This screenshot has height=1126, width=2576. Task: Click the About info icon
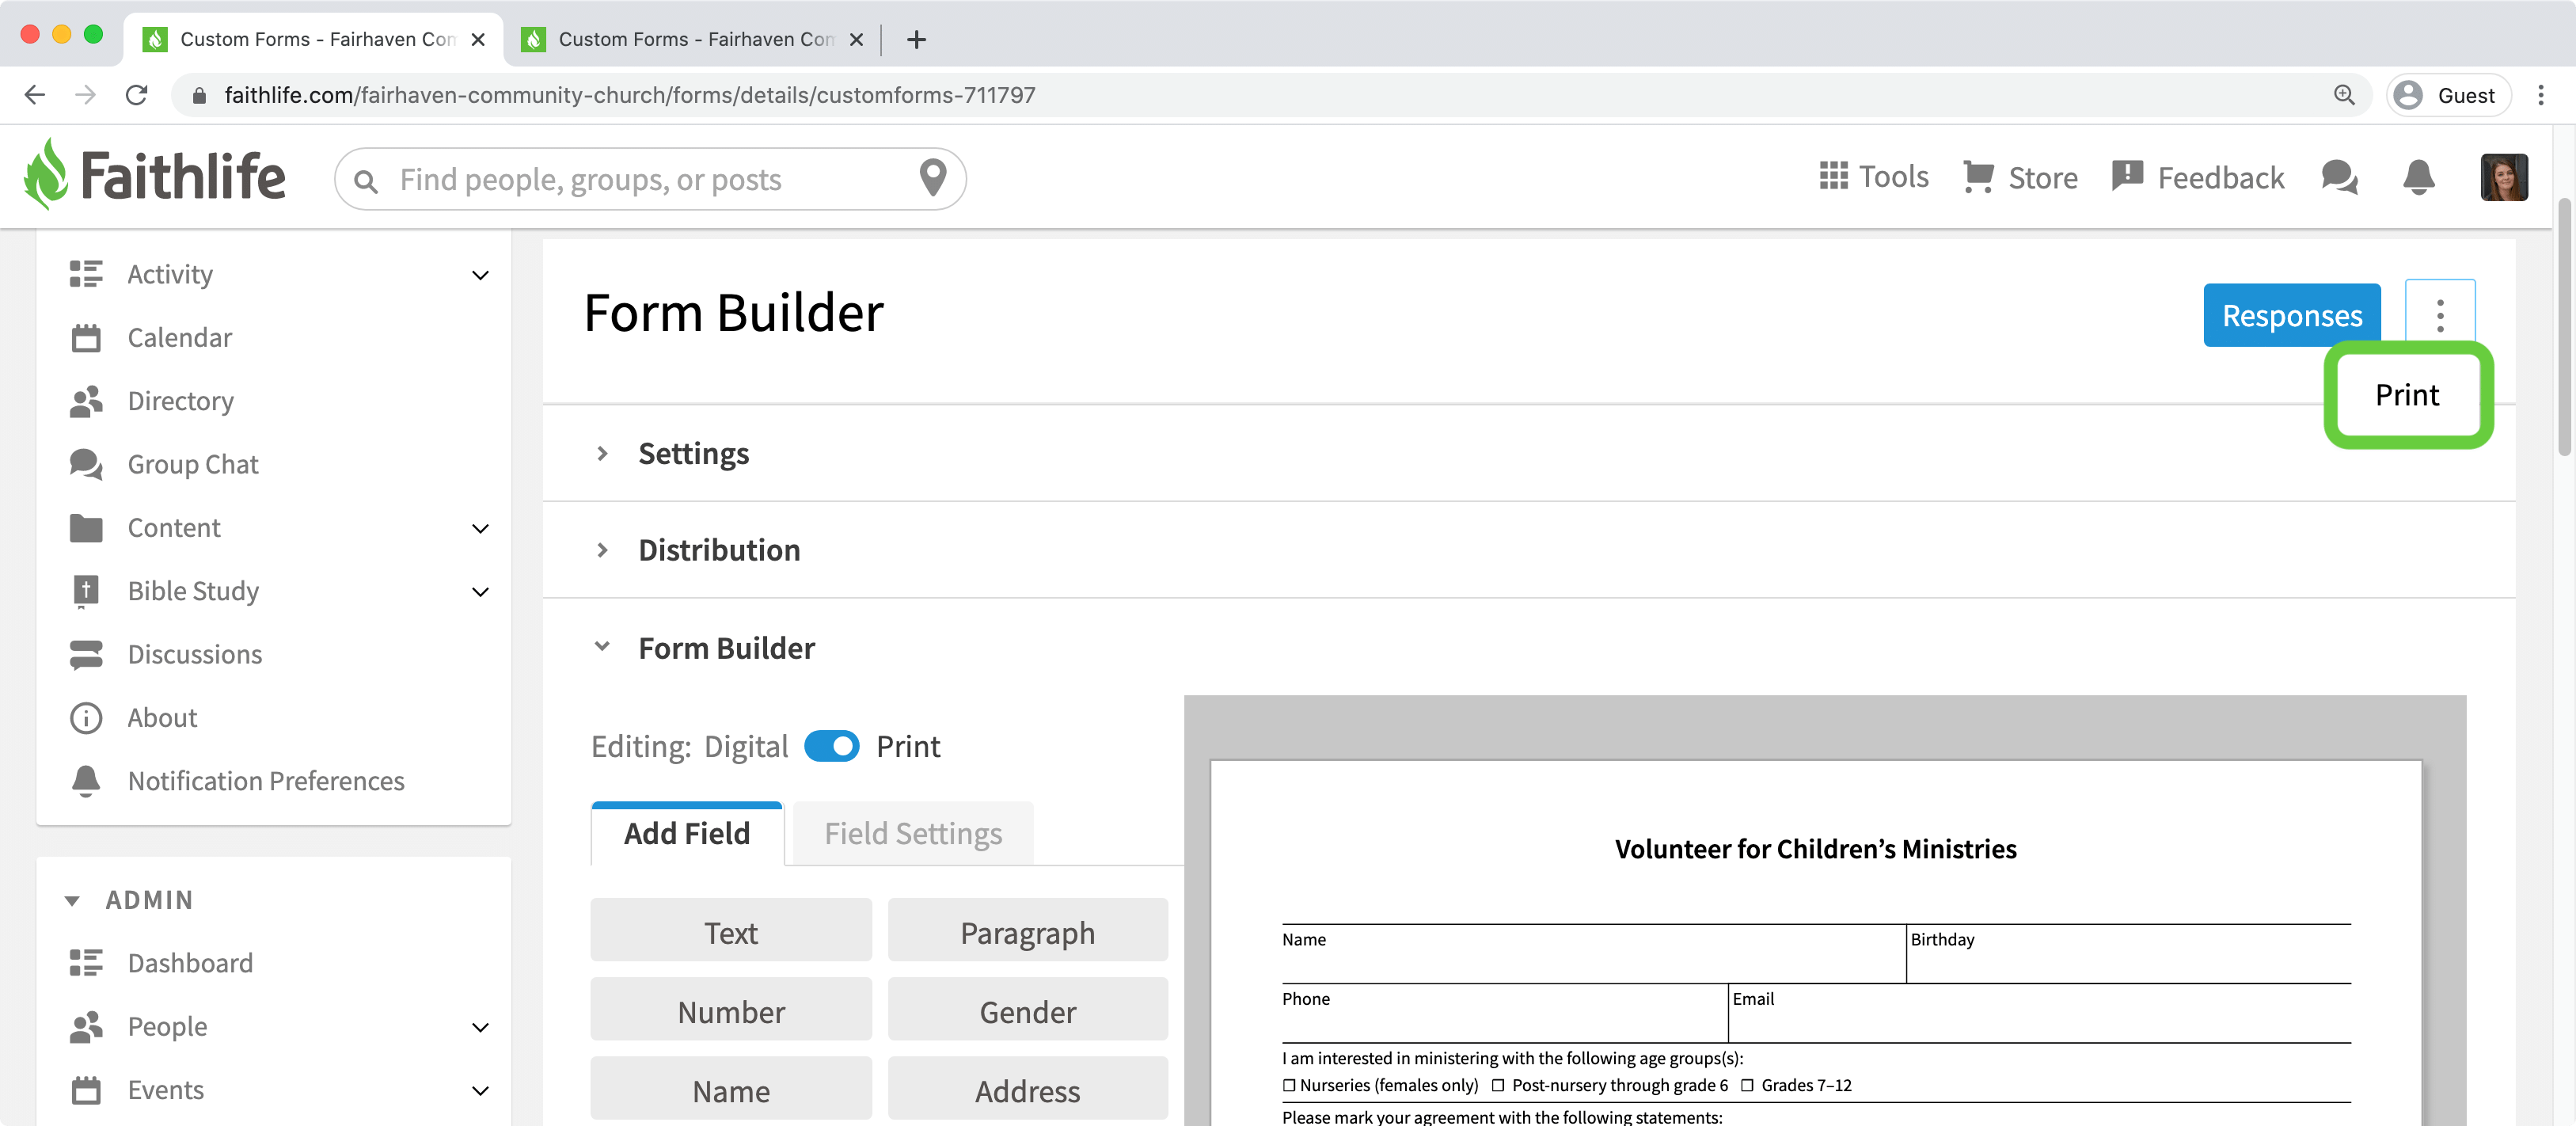coord(86,718)
